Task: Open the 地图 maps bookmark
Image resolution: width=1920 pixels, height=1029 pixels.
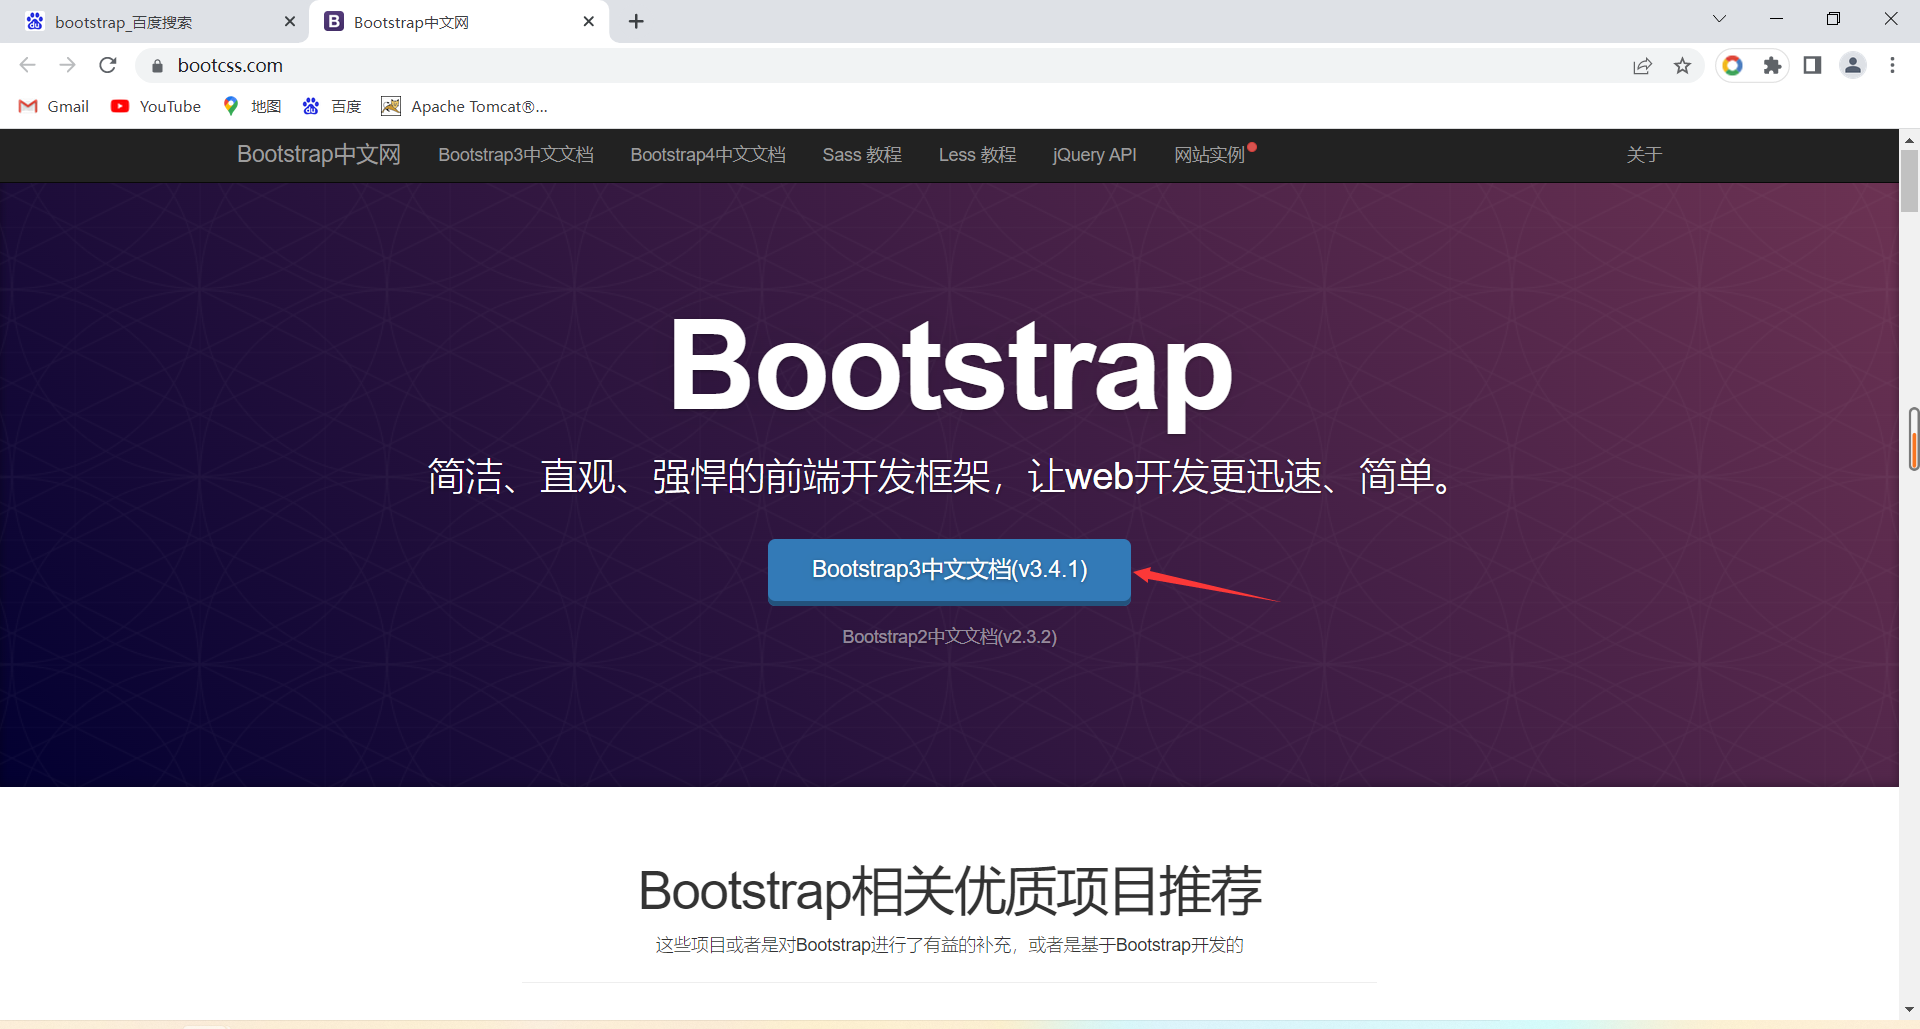Action: click(x=252, y=106)
